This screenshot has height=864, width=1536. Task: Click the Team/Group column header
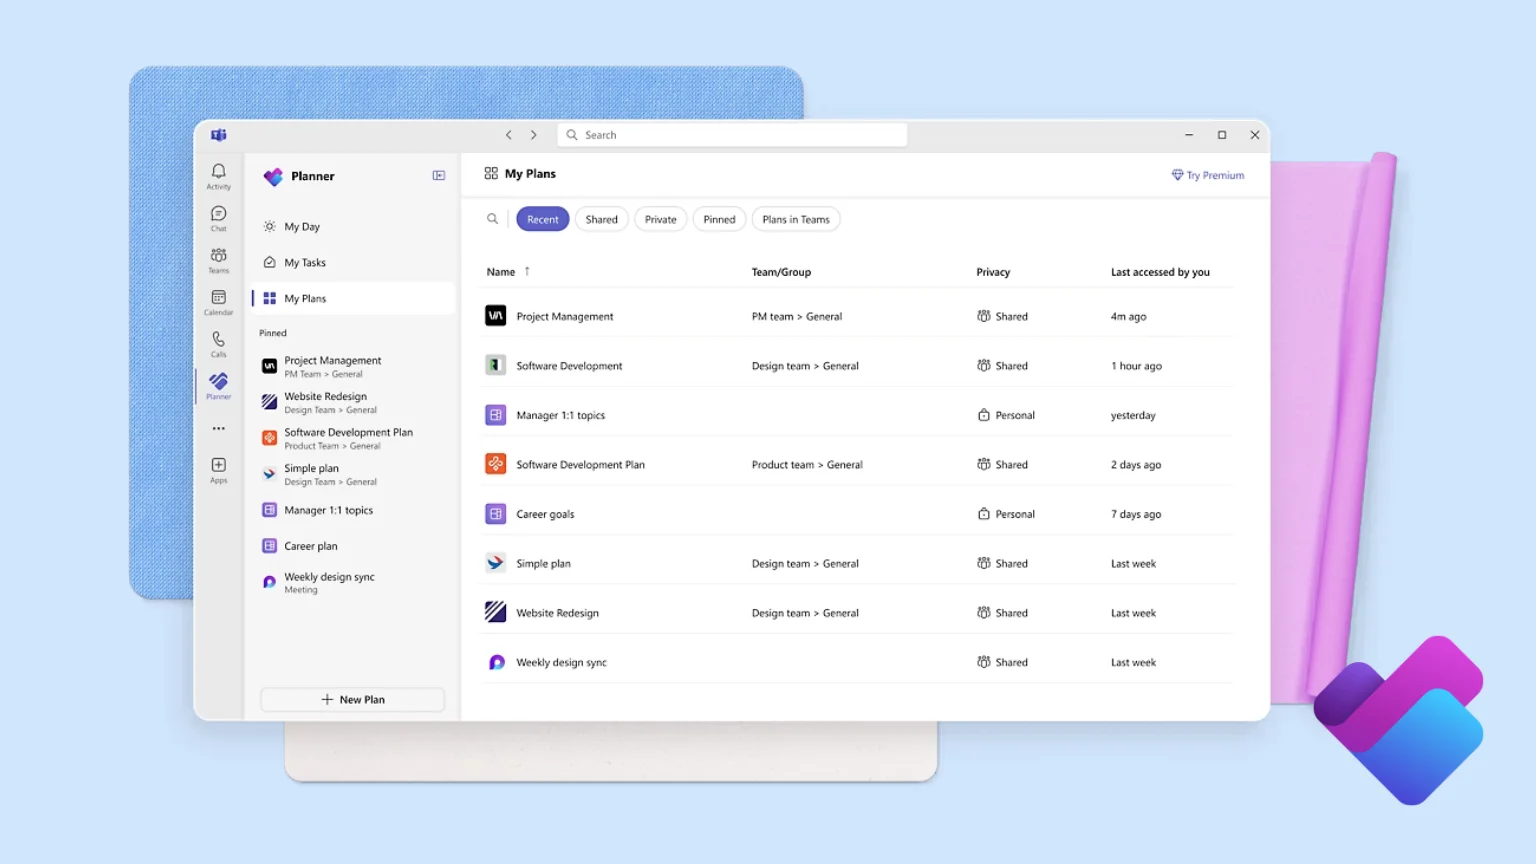point(781,272)
